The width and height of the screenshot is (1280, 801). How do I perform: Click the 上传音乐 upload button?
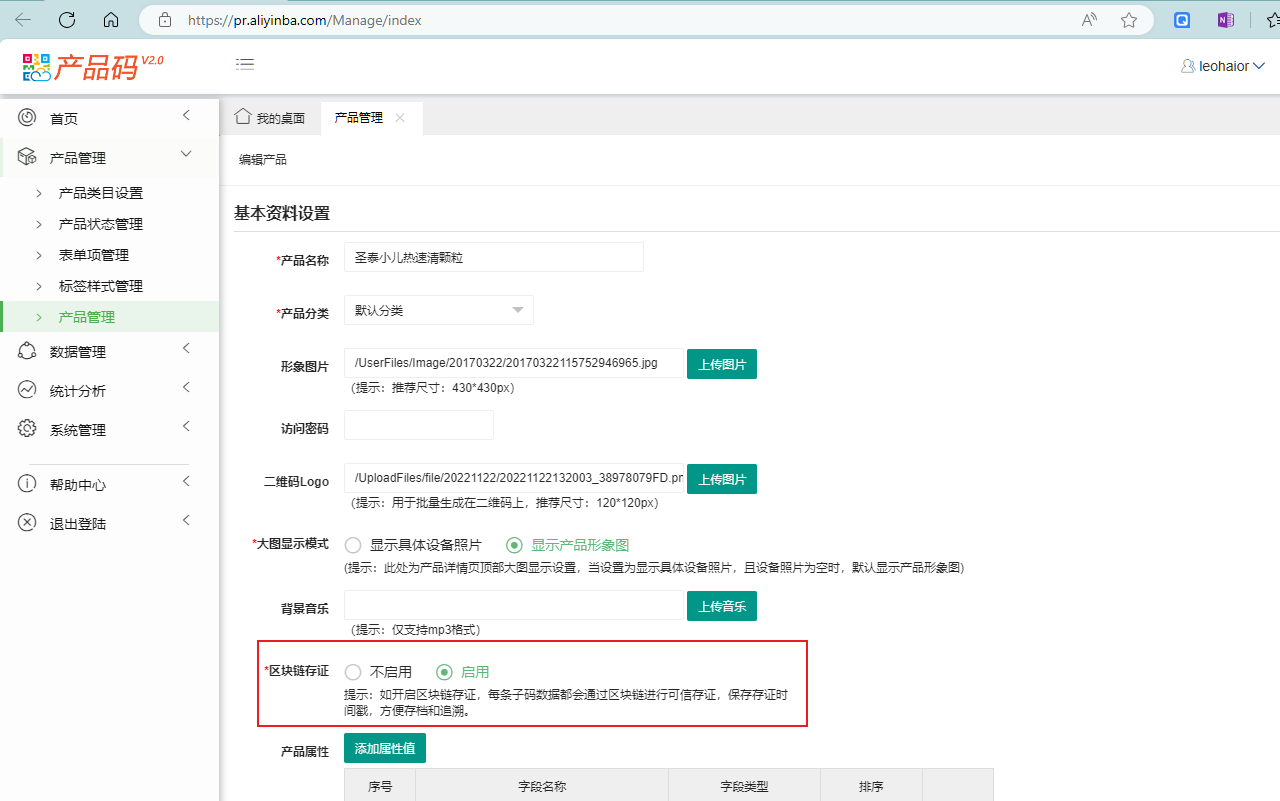click(721, 606)
